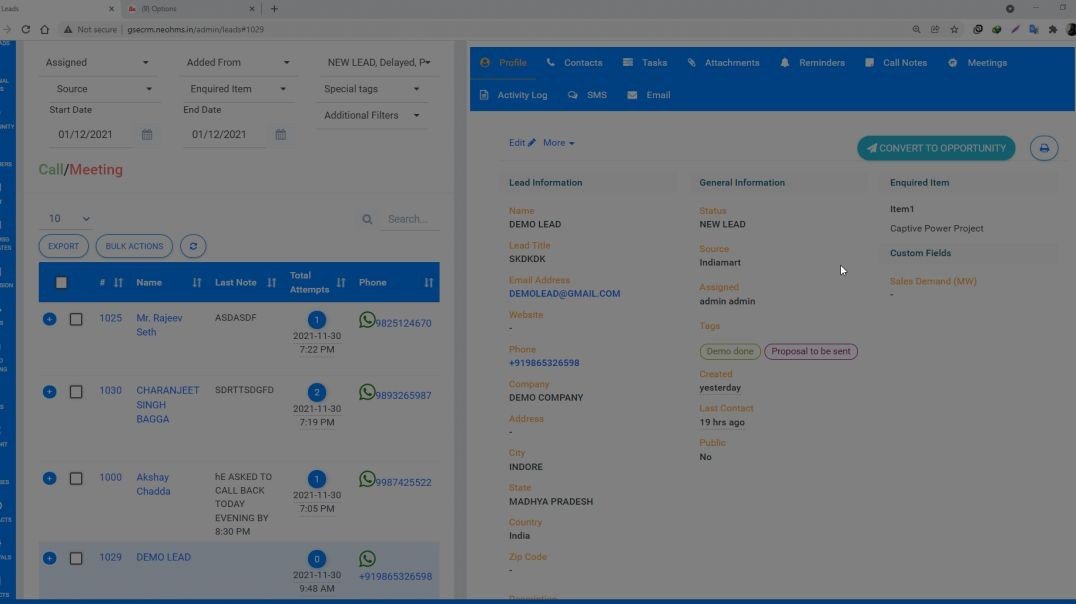Tick the checkbox for lead 1025

[76, 318]
